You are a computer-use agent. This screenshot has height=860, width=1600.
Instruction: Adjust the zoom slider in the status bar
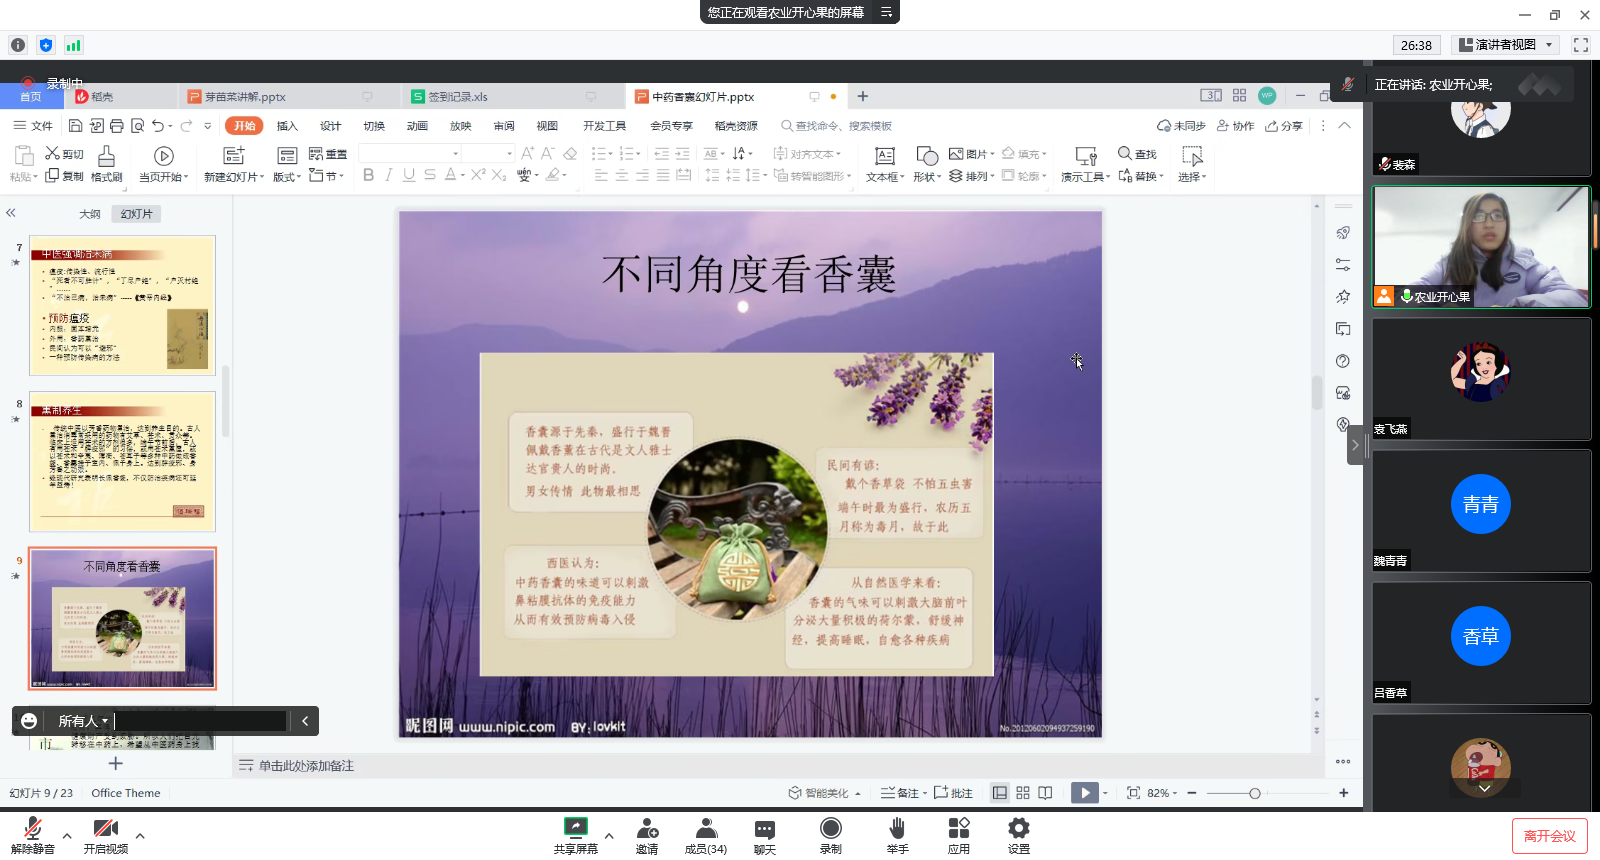pos(1254,793)
